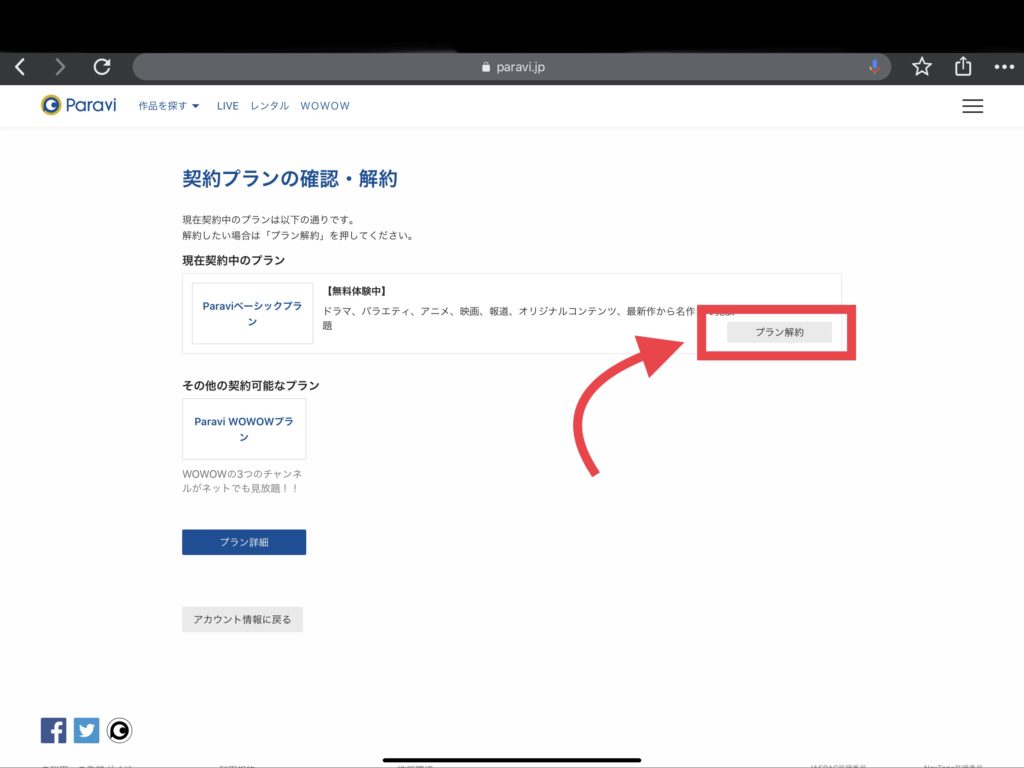Image resolution: width=1024 pixels, height=768 pixels.
Task: Click the WOWOWの3つのチャンネル description text
Action: coord(242,481)
